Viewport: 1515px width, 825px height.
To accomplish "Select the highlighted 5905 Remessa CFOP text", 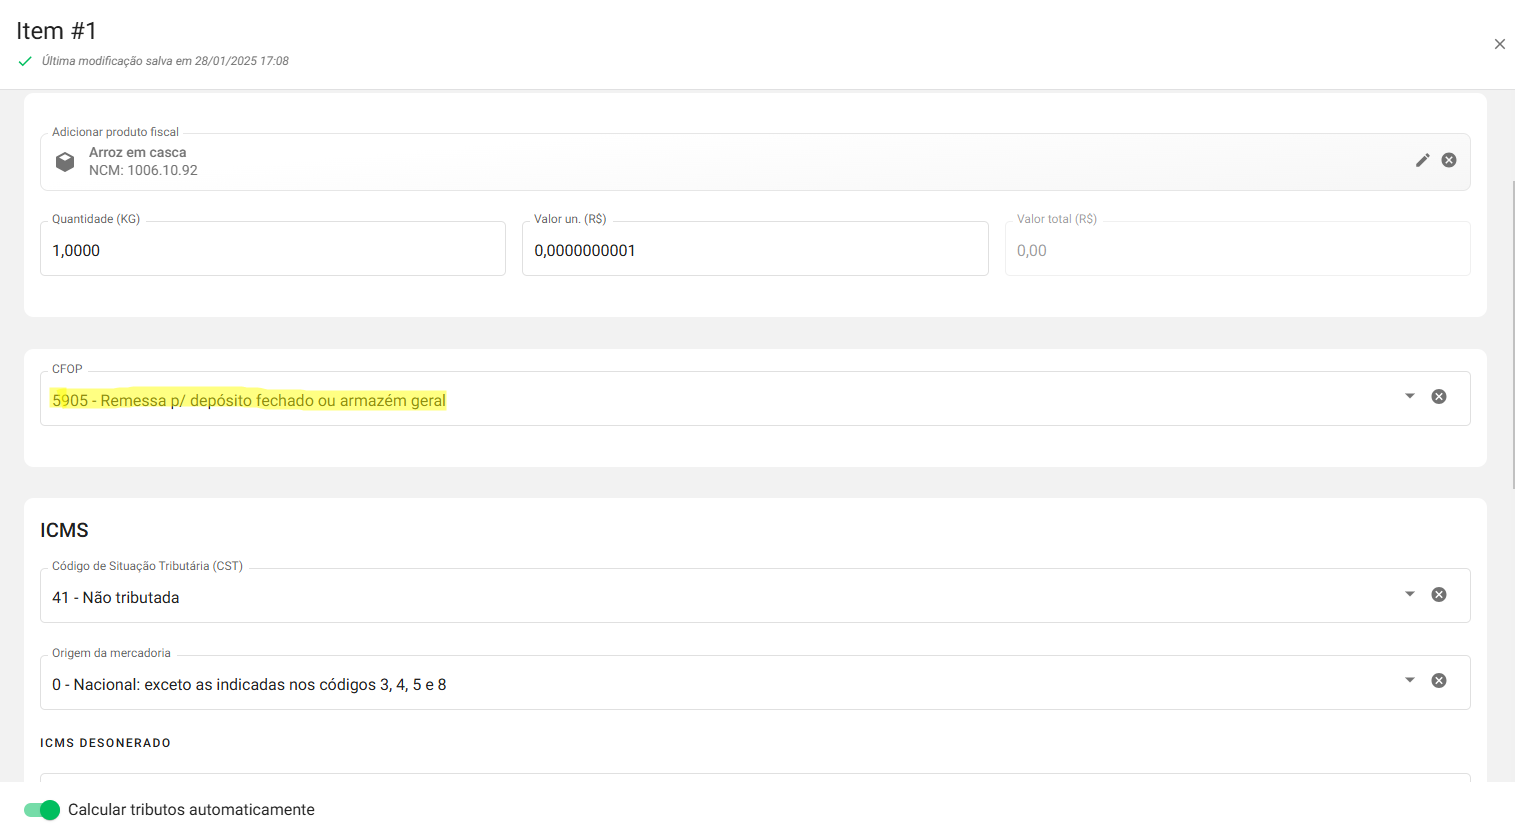I will point(249,401).
